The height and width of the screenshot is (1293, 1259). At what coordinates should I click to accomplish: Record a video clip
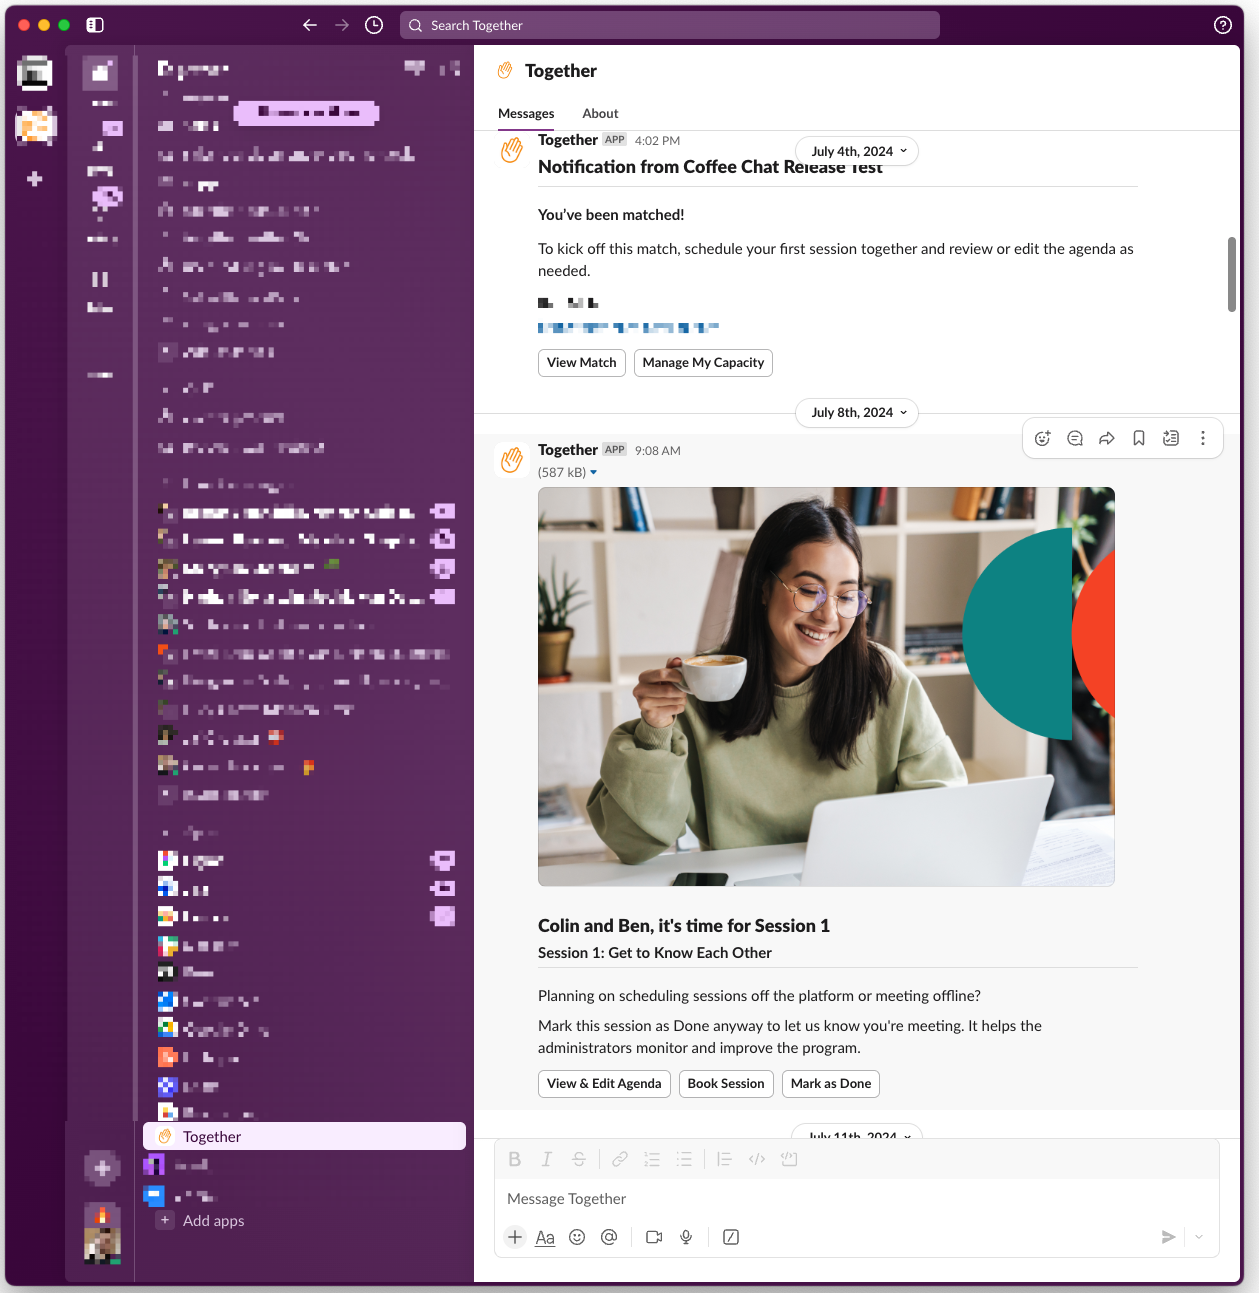click(654, 1237)
